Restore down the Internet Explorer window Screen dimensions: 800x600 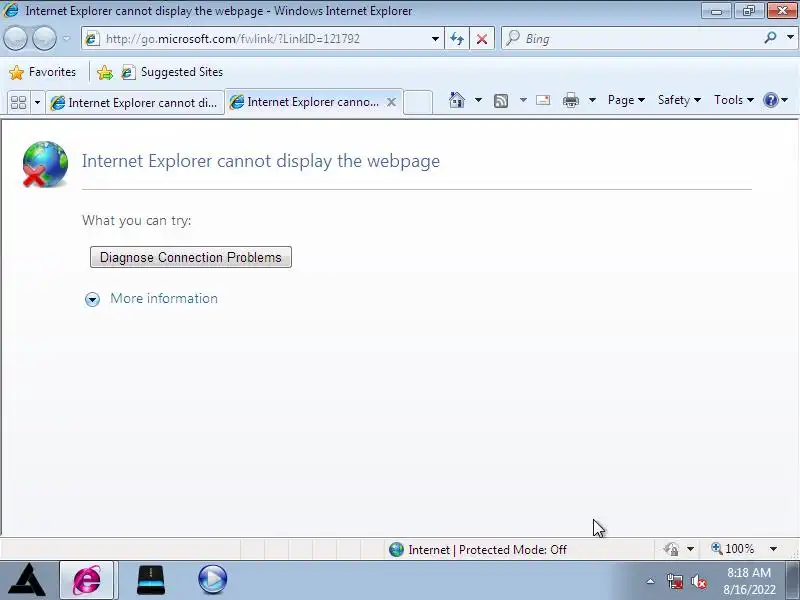(748, 10)
